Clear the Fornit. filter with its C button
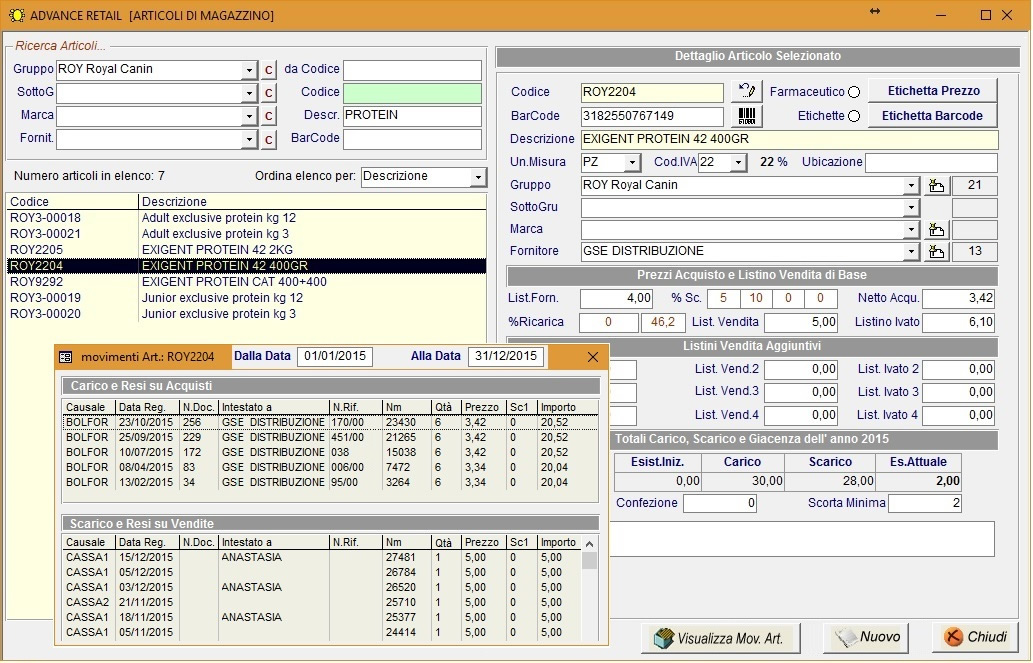Viewport: 1033px width, 663px height. click(268, 139)
